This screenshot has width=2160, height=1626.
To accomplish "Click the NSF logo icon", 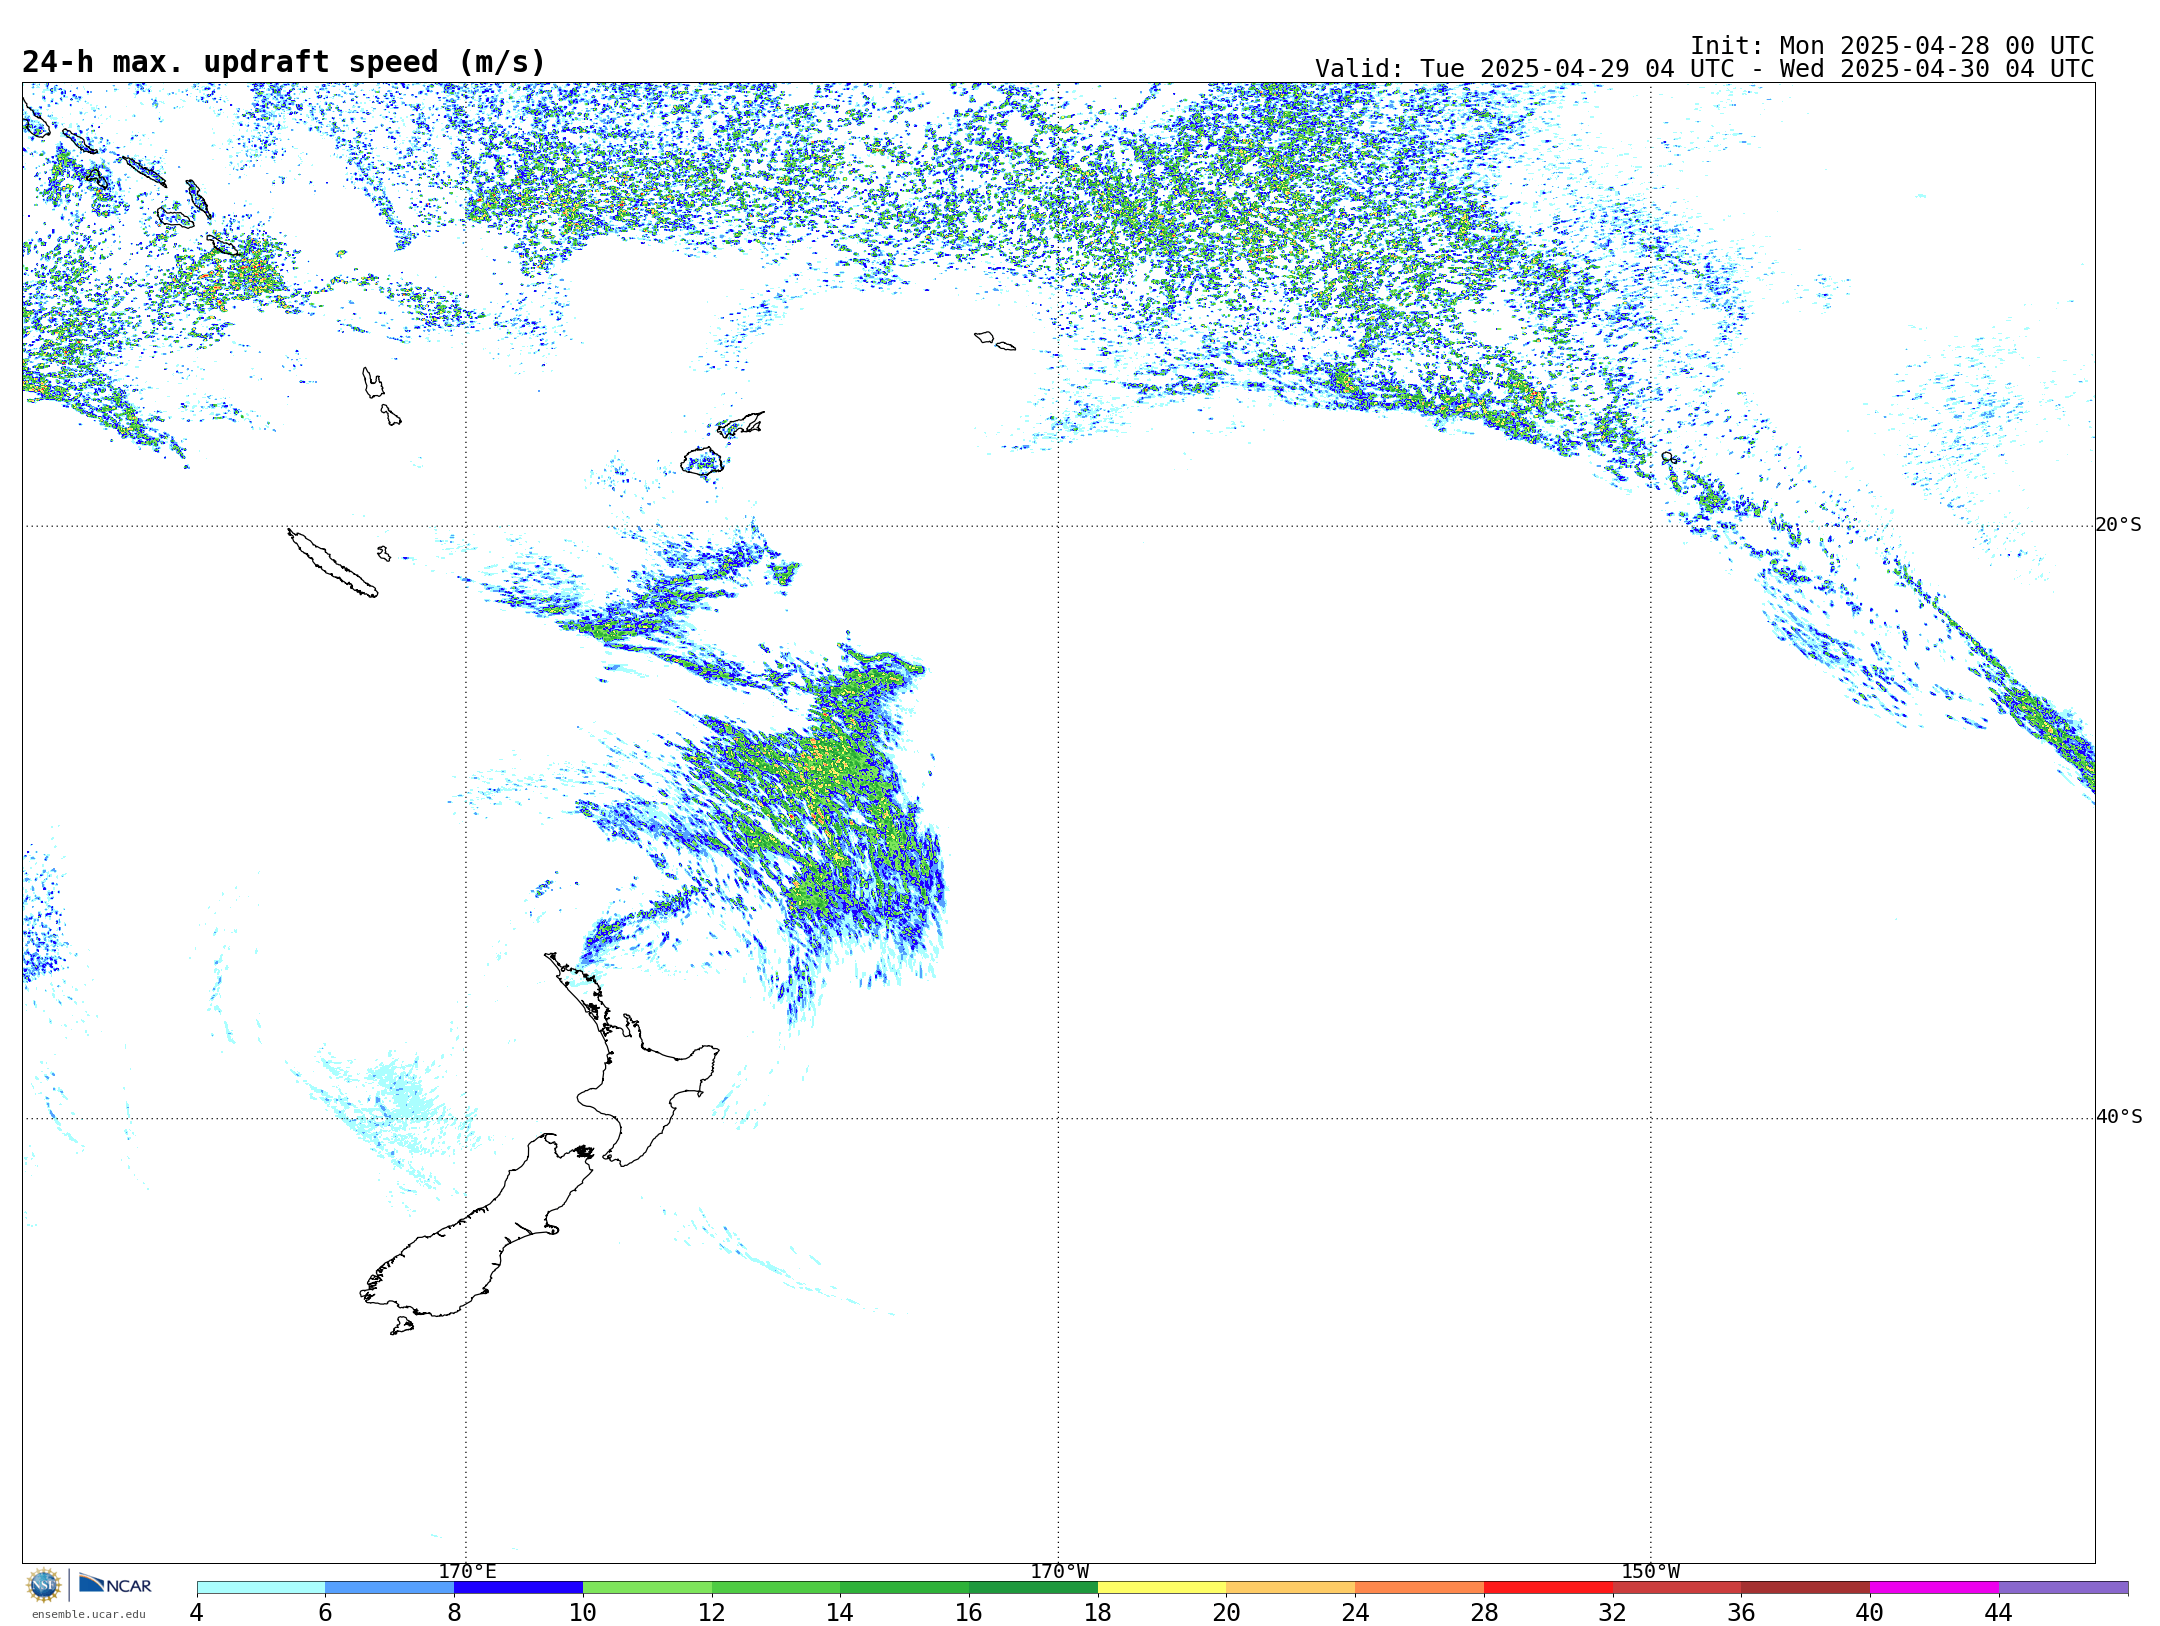I will coord(44,1585).
